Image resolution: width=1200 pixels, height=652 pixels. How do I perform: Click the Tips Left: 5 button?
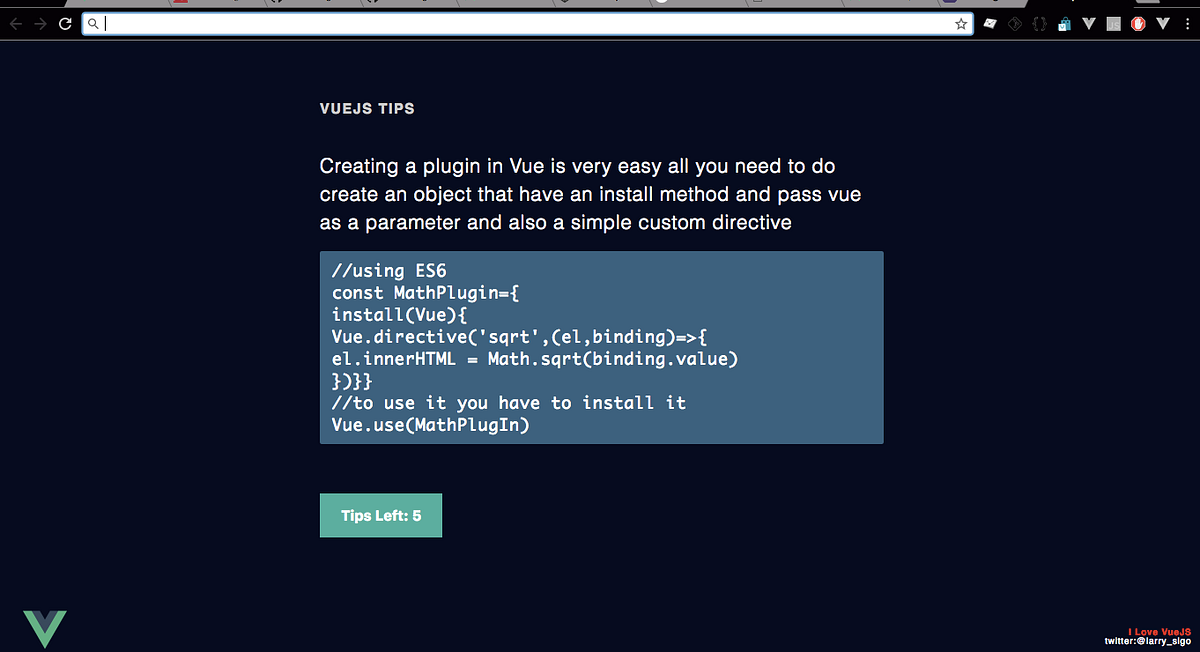(380, 515)
